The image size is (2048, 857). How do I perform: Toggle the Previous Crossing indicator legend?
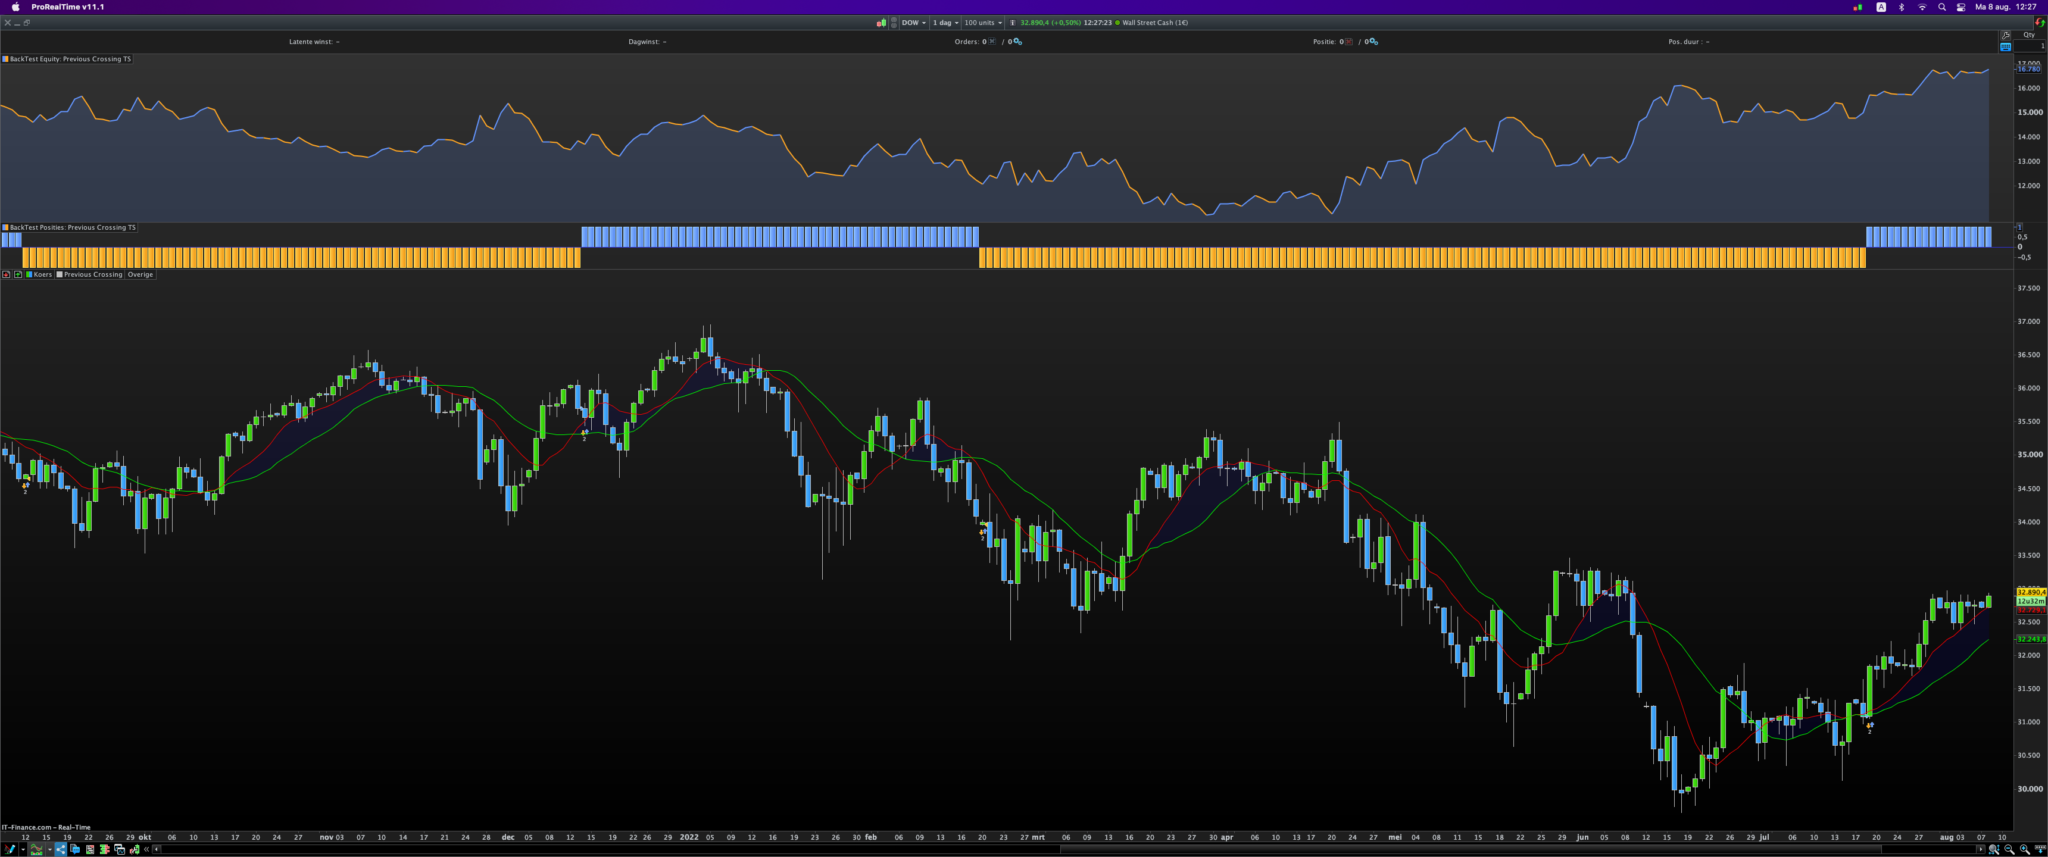[x=90, y=274]
